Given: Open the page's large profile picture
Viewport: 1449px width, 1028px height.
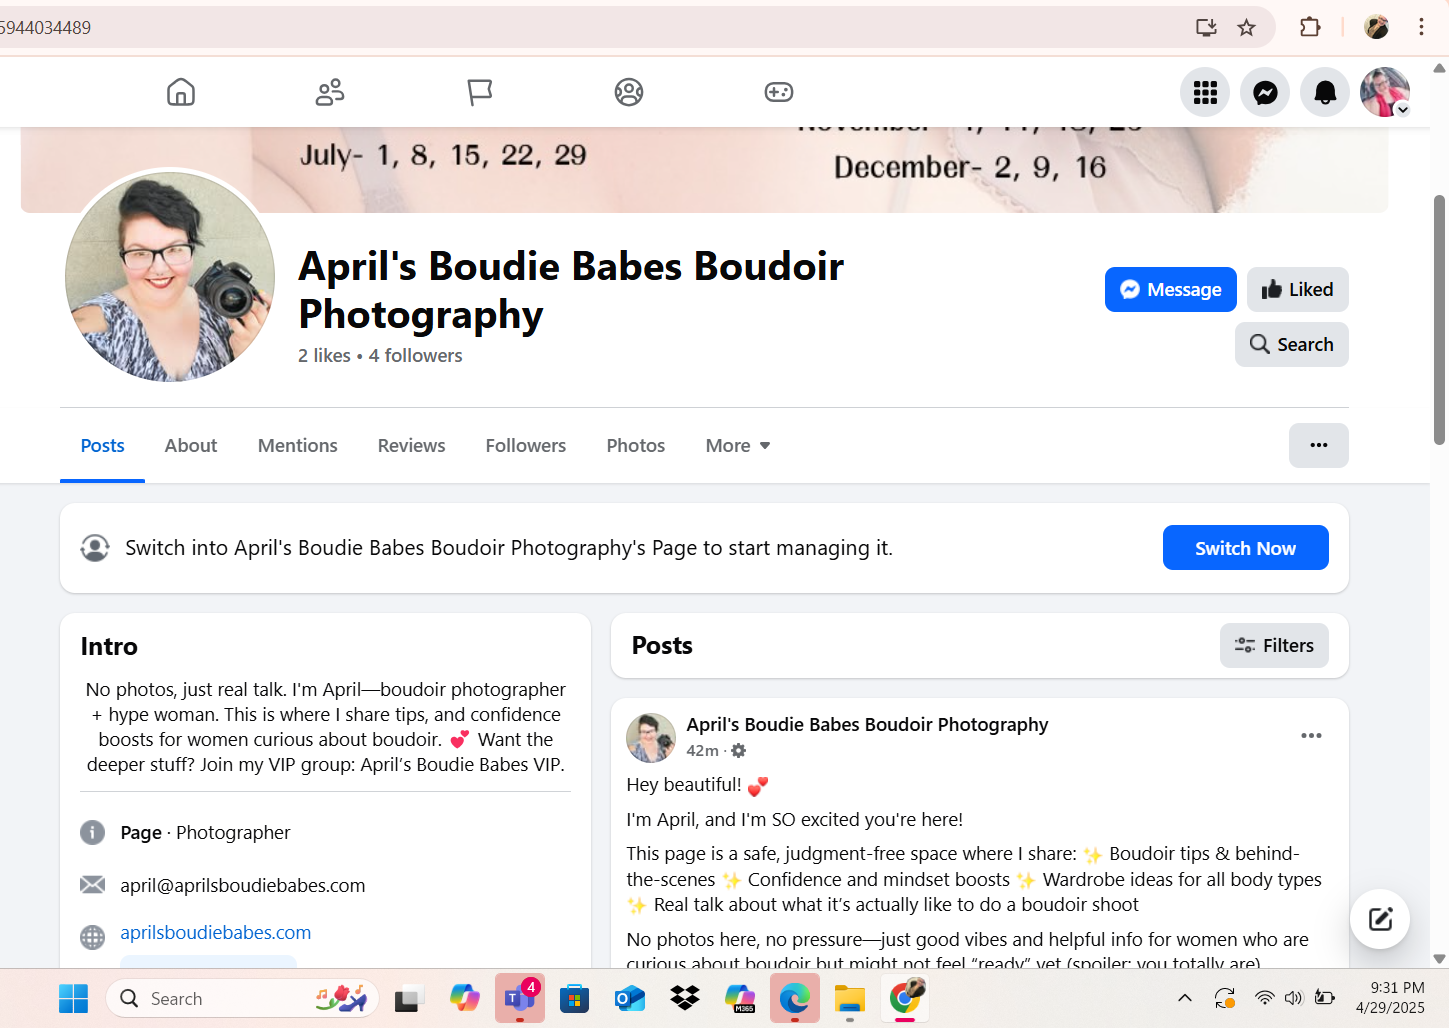Looking at the screenshot, I should 170,277.
